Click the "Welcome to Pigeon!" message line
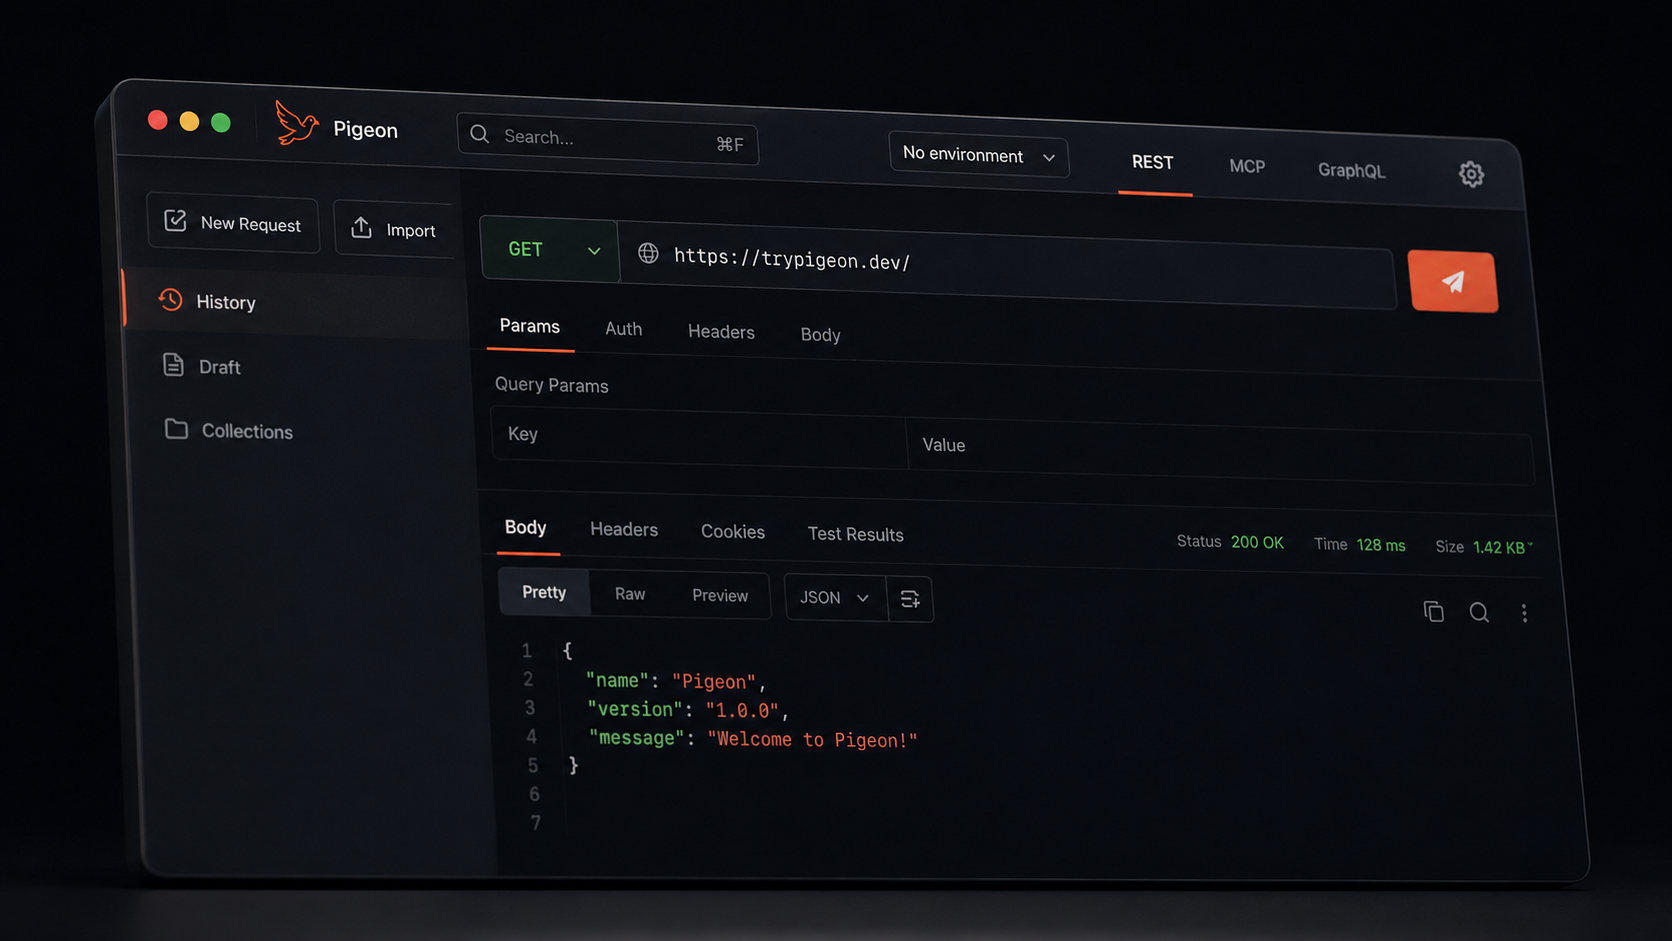 (753, 739)
